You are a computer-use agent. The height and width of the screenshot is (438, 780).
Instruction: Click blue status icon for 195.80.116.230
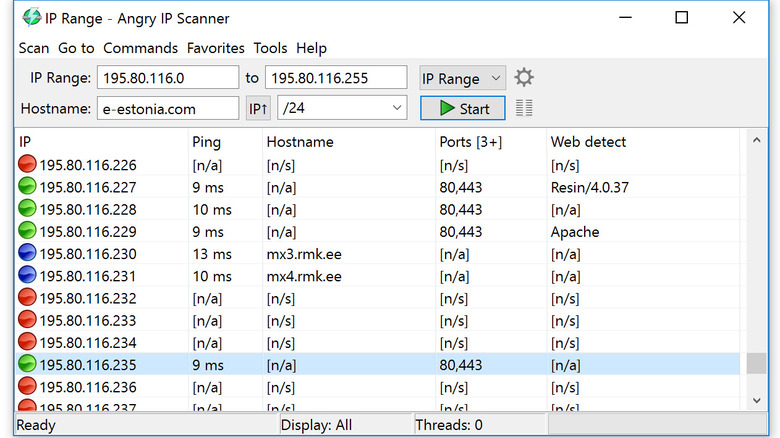[x=28, y=254]
